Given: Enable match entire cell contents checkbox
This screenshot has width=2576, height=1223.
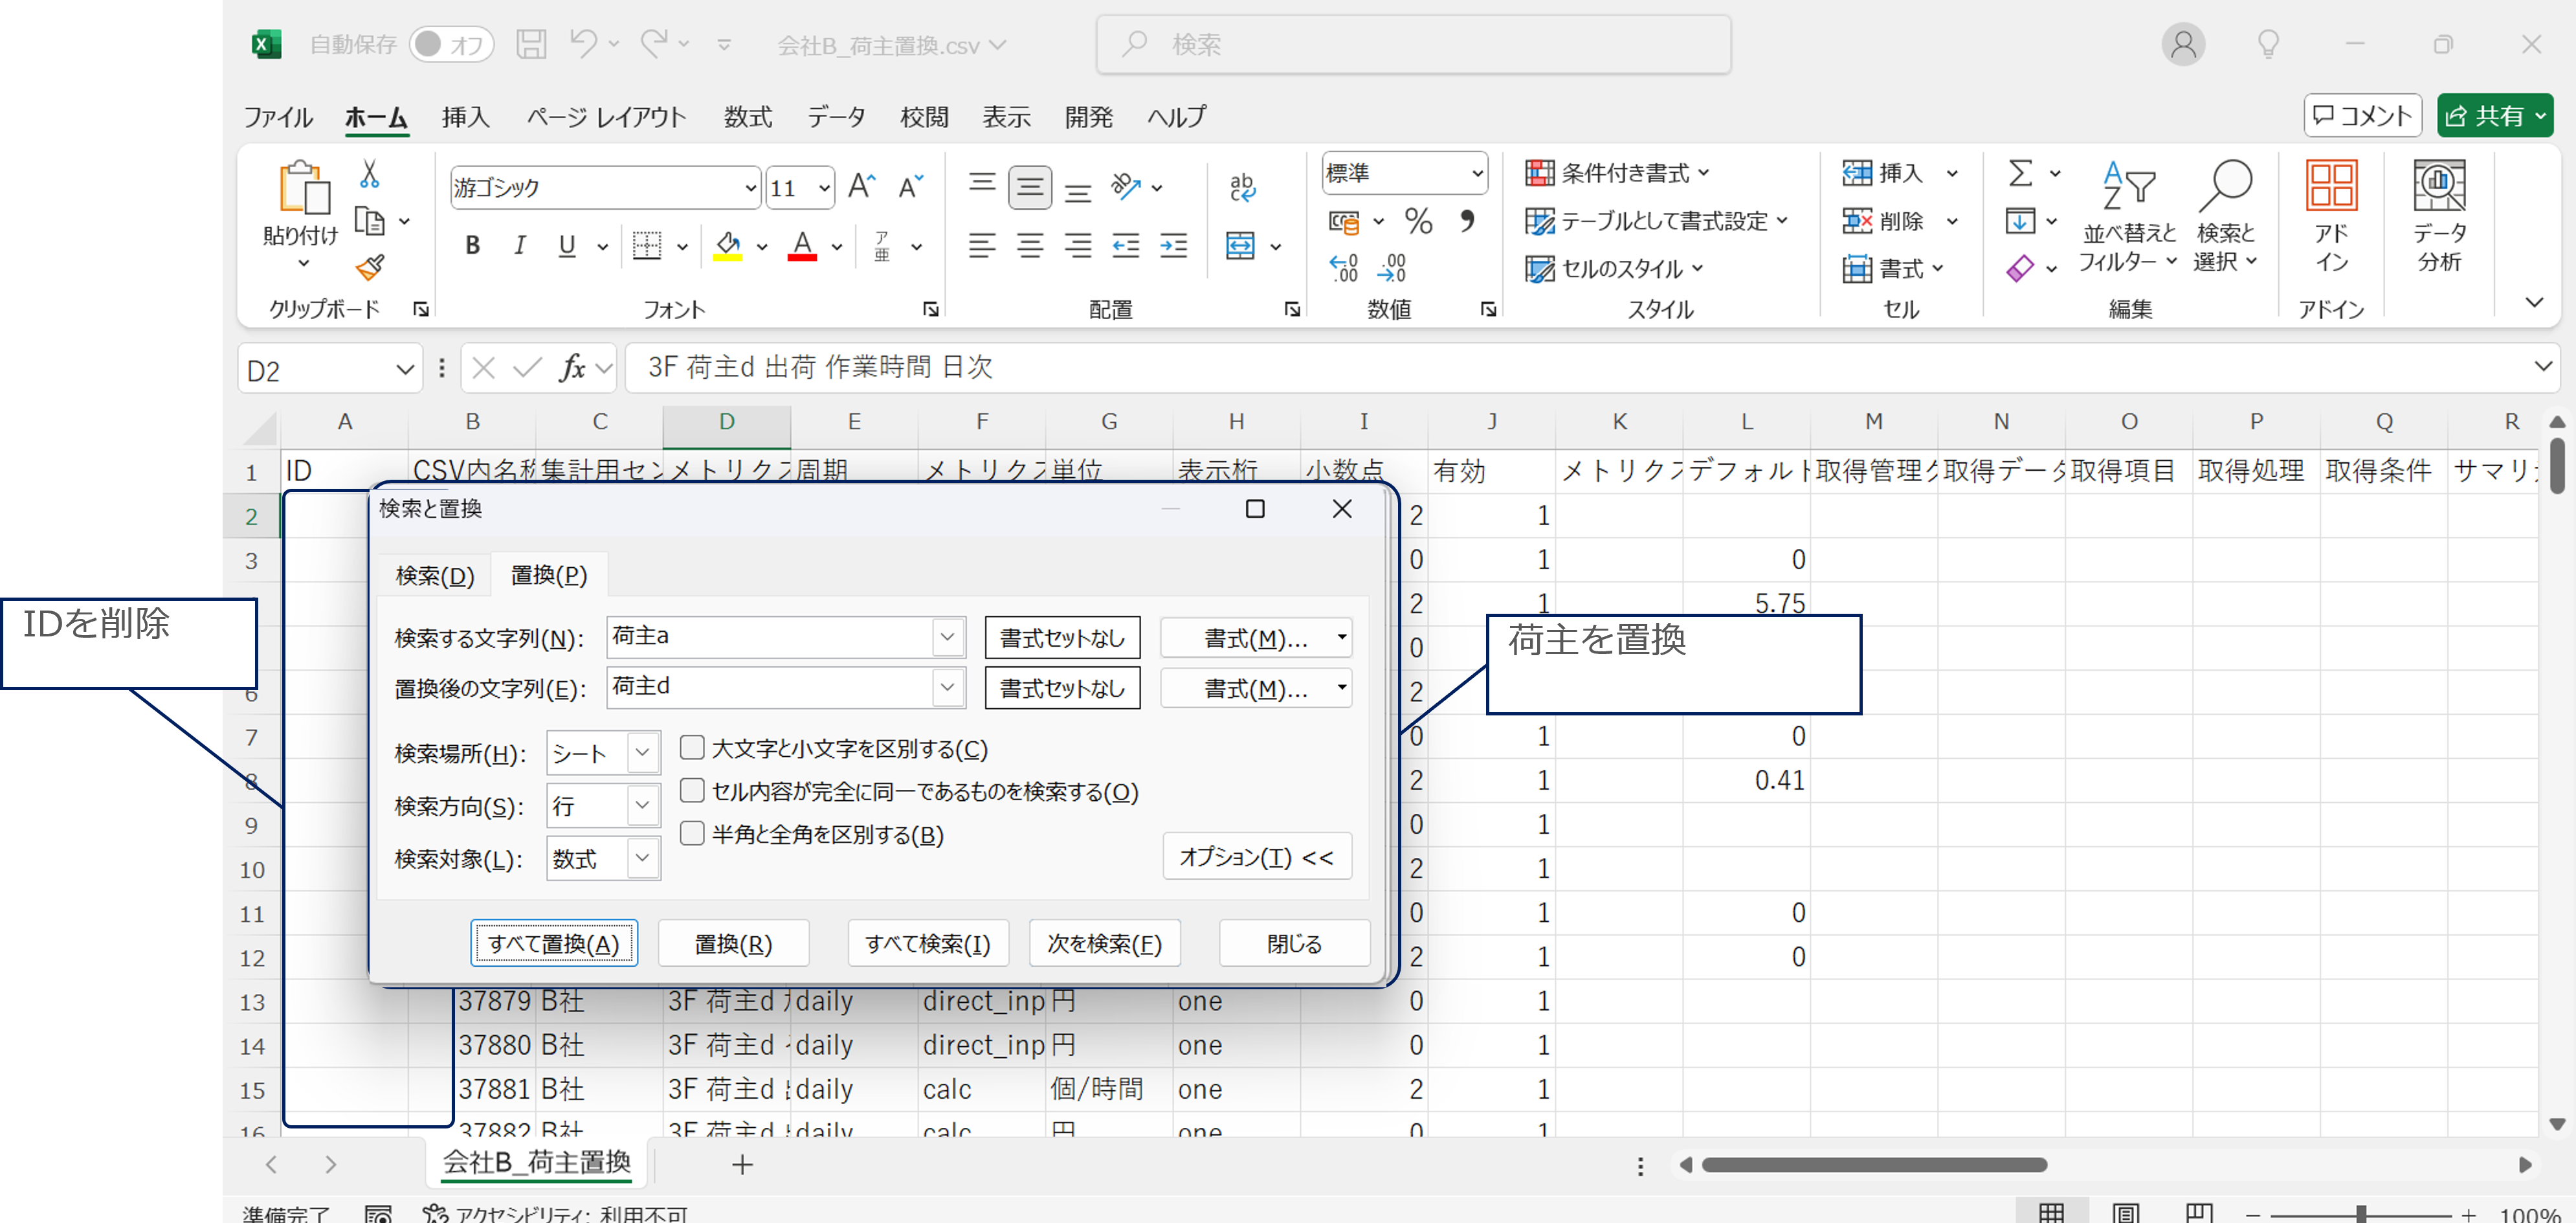Looking at the screenshot, I should pyautogui.click(x=692, y=791).
